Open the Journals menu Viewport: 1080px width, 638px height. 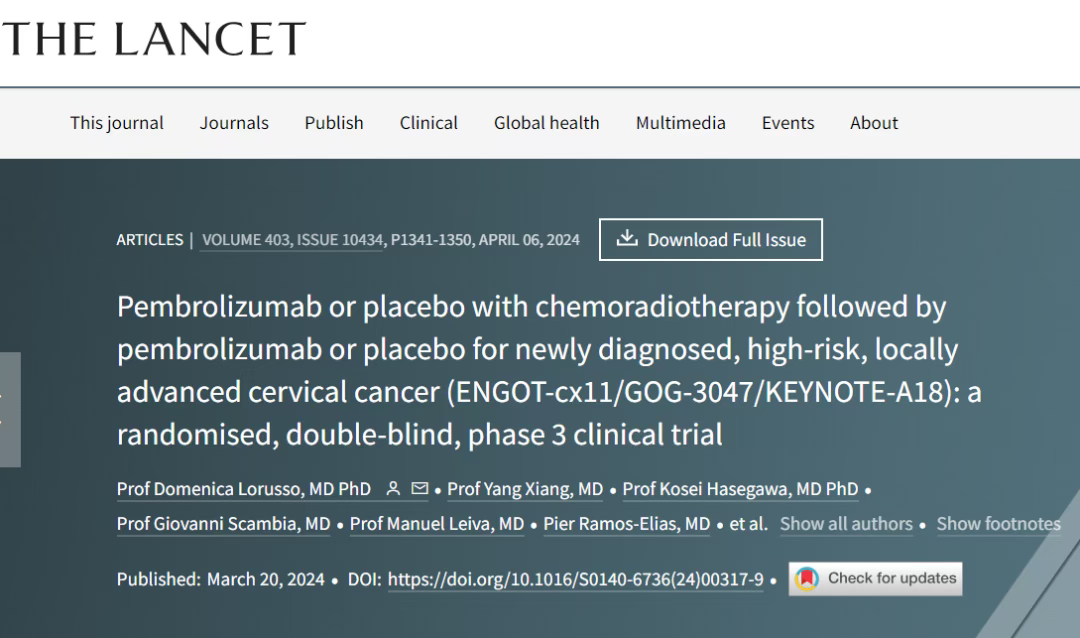(234, 123)
